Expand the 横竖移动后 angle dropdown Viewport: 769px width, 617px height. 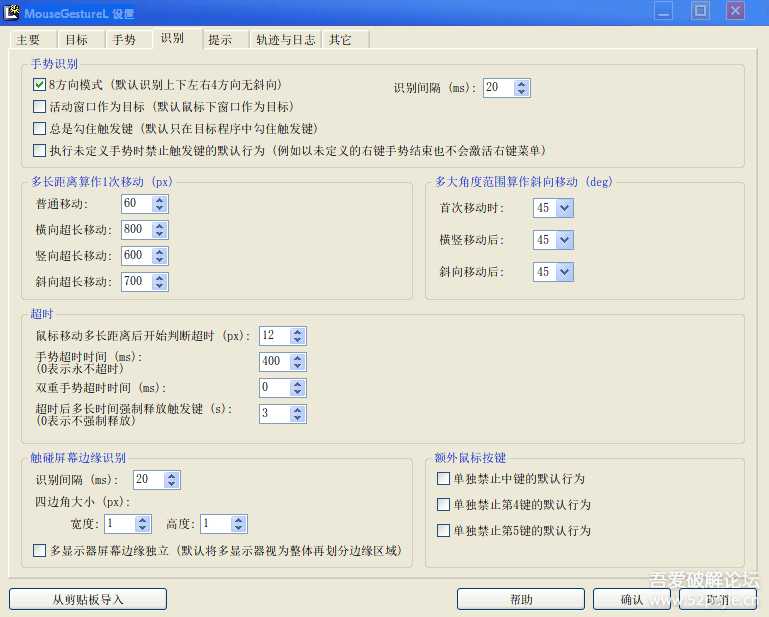[x=564, y=240]
